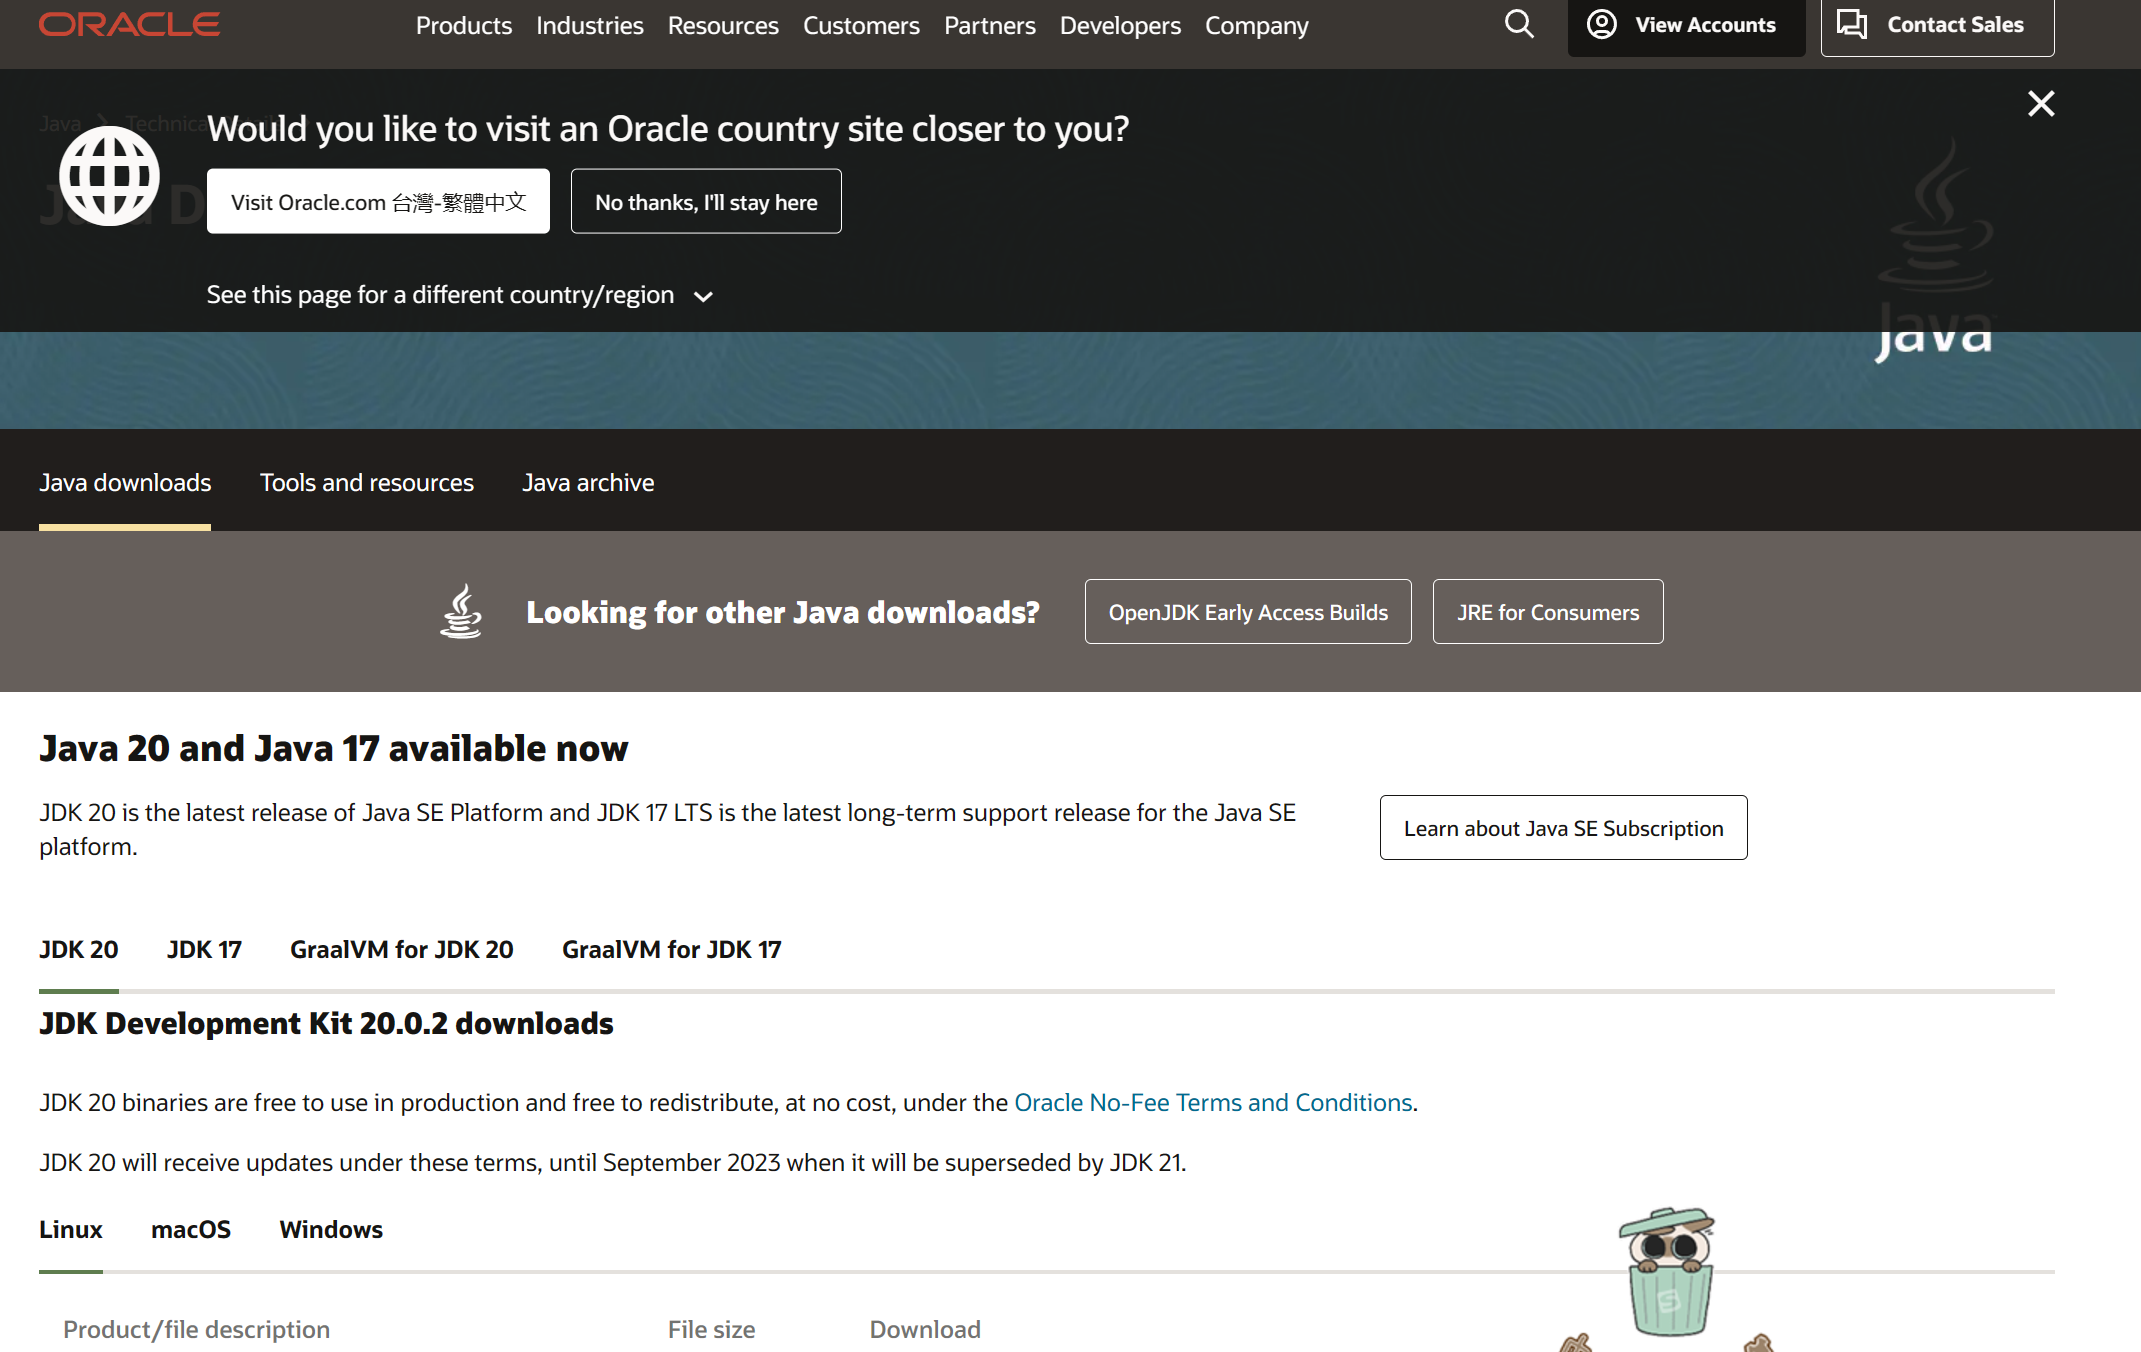The height and width of the screenshot is (1352, 2141).
Task: Click the Contact Sales chat icon
Action: 1851,24
